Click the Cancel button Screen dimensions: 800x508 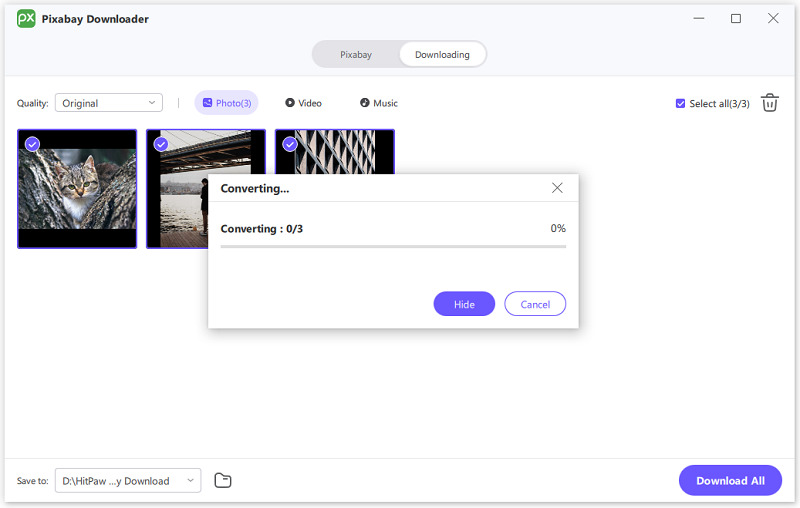[535, 304]
